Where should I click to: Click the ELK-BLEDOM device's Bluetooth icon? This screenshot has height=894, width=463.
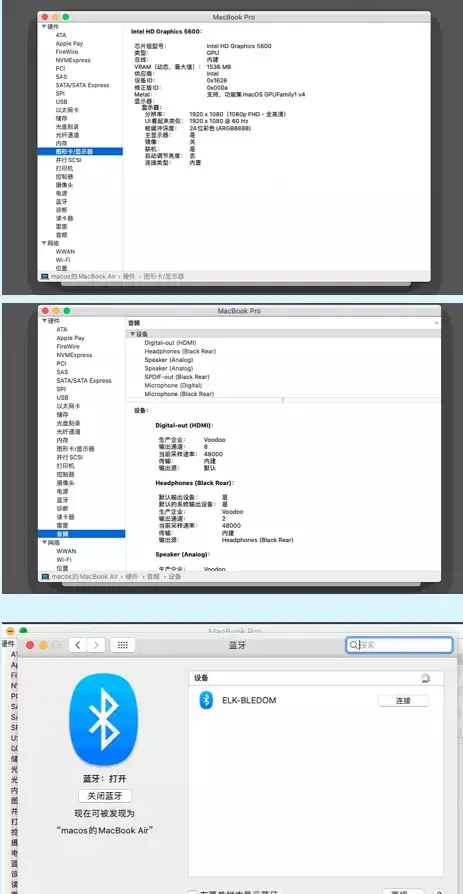206,700
